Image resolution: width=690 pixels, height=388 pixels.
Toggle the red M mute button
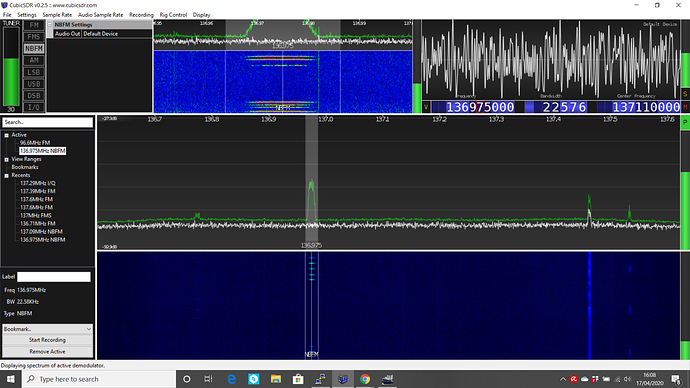pyautogui.click(x=685, y=107)
